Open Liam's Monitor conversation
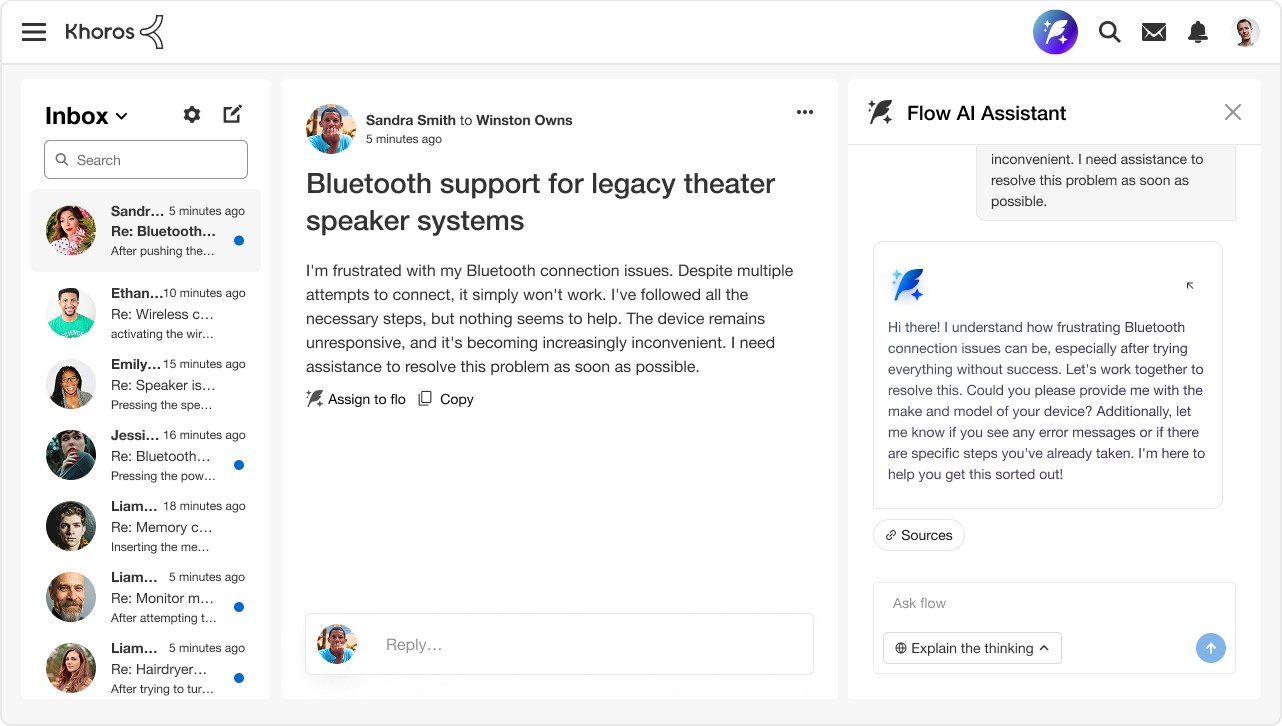The image size is (1282, 726). tap(146, 597)
